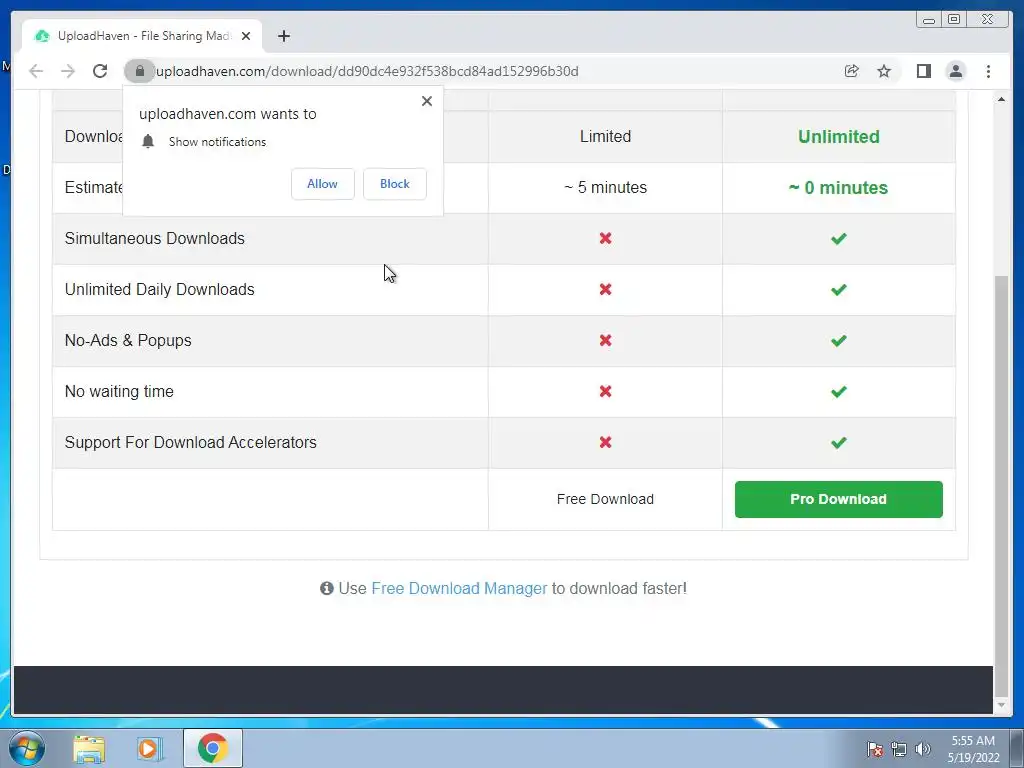Click the green check for Simultaneous Downloads
The image size is (1024, 768).
point(839,238)
